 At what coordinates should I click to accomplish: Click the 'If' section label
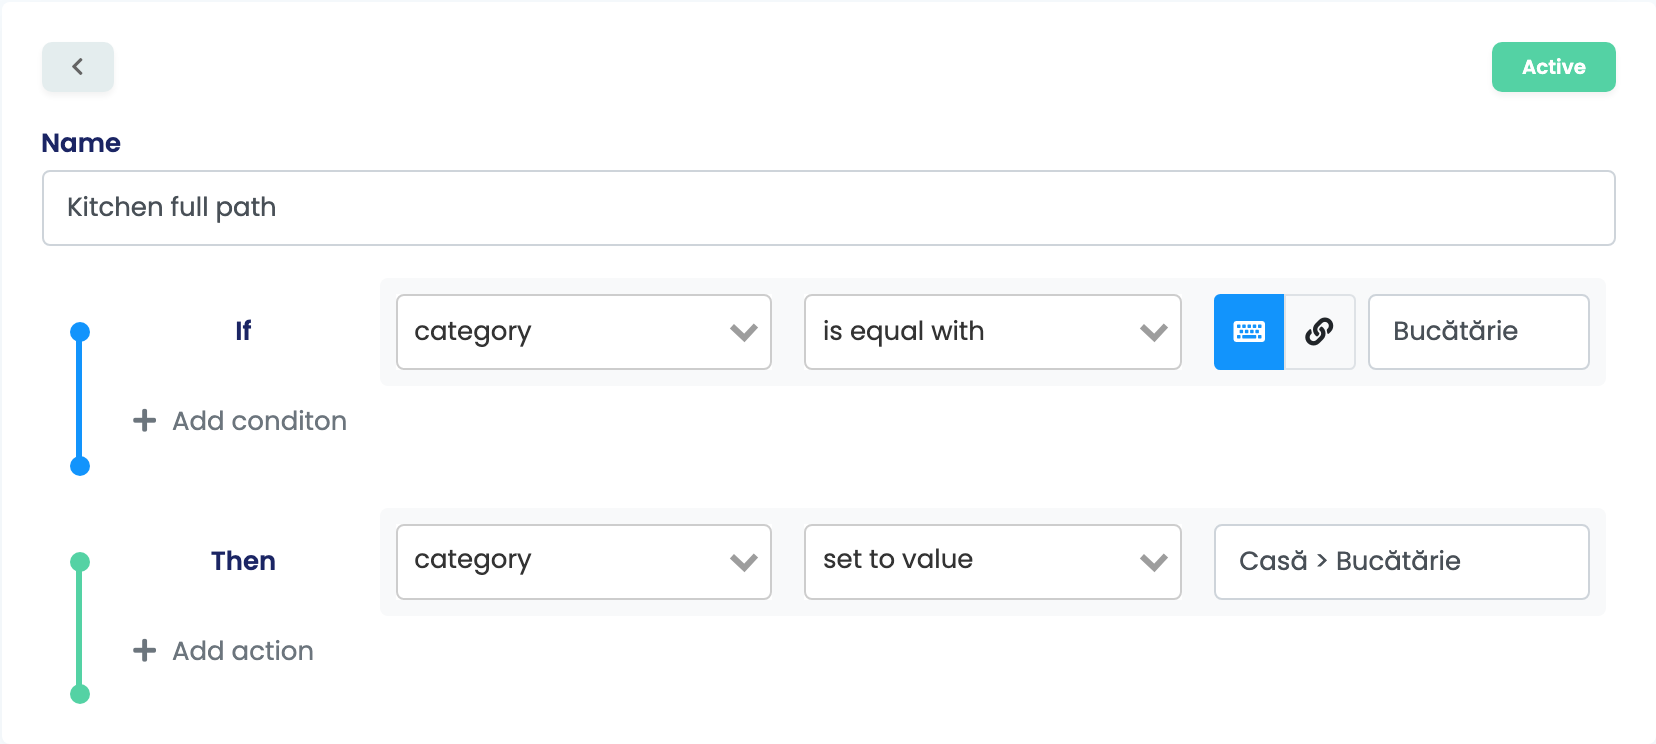pyautogui.click(x=243, y=331)
